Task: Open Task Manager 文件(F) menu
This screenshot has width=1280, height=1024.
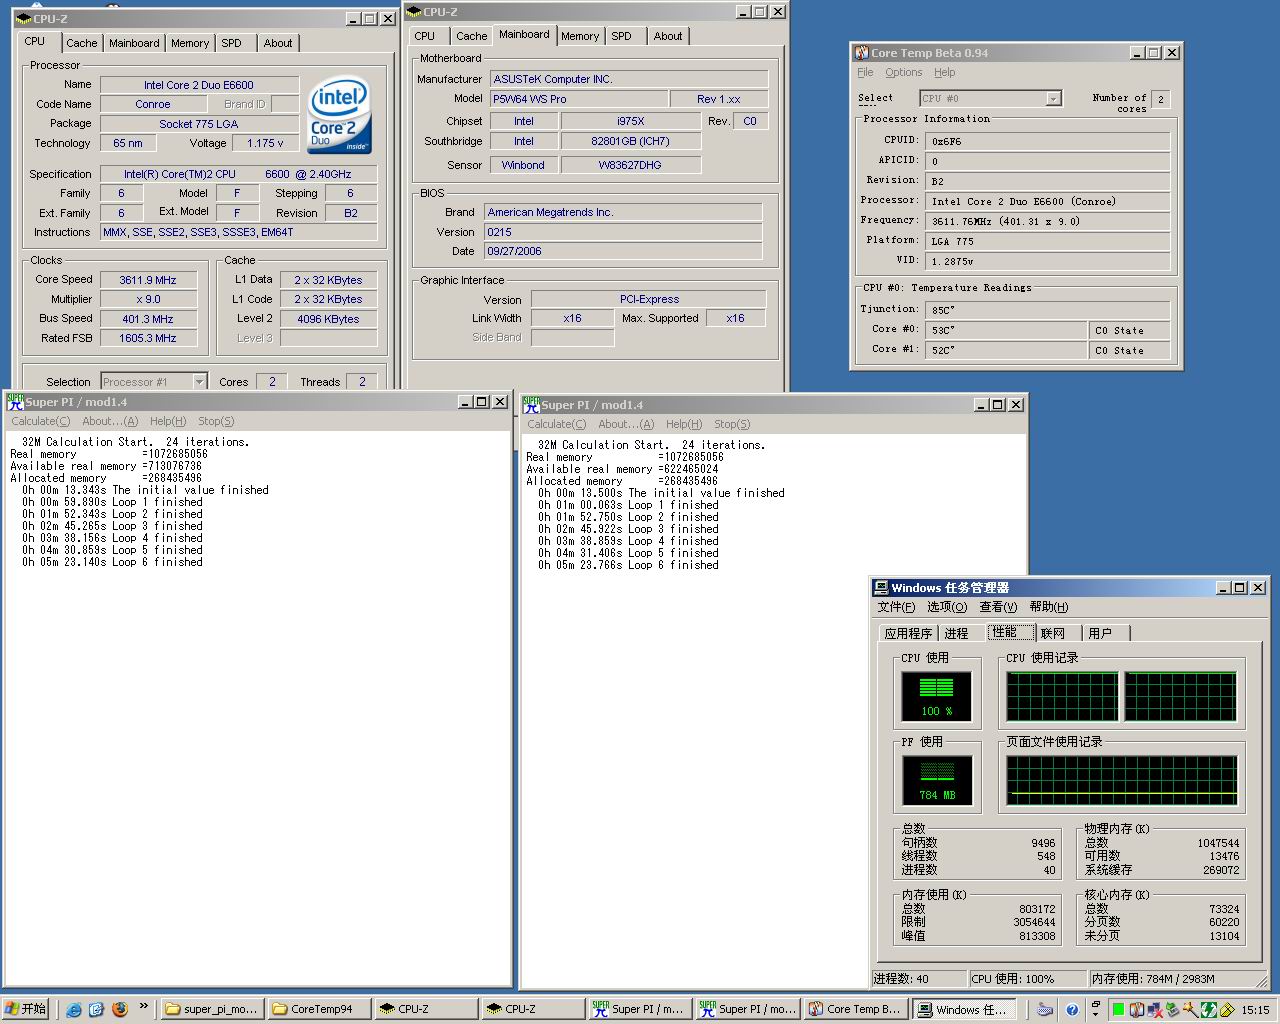Action: [x=896, y=607]
